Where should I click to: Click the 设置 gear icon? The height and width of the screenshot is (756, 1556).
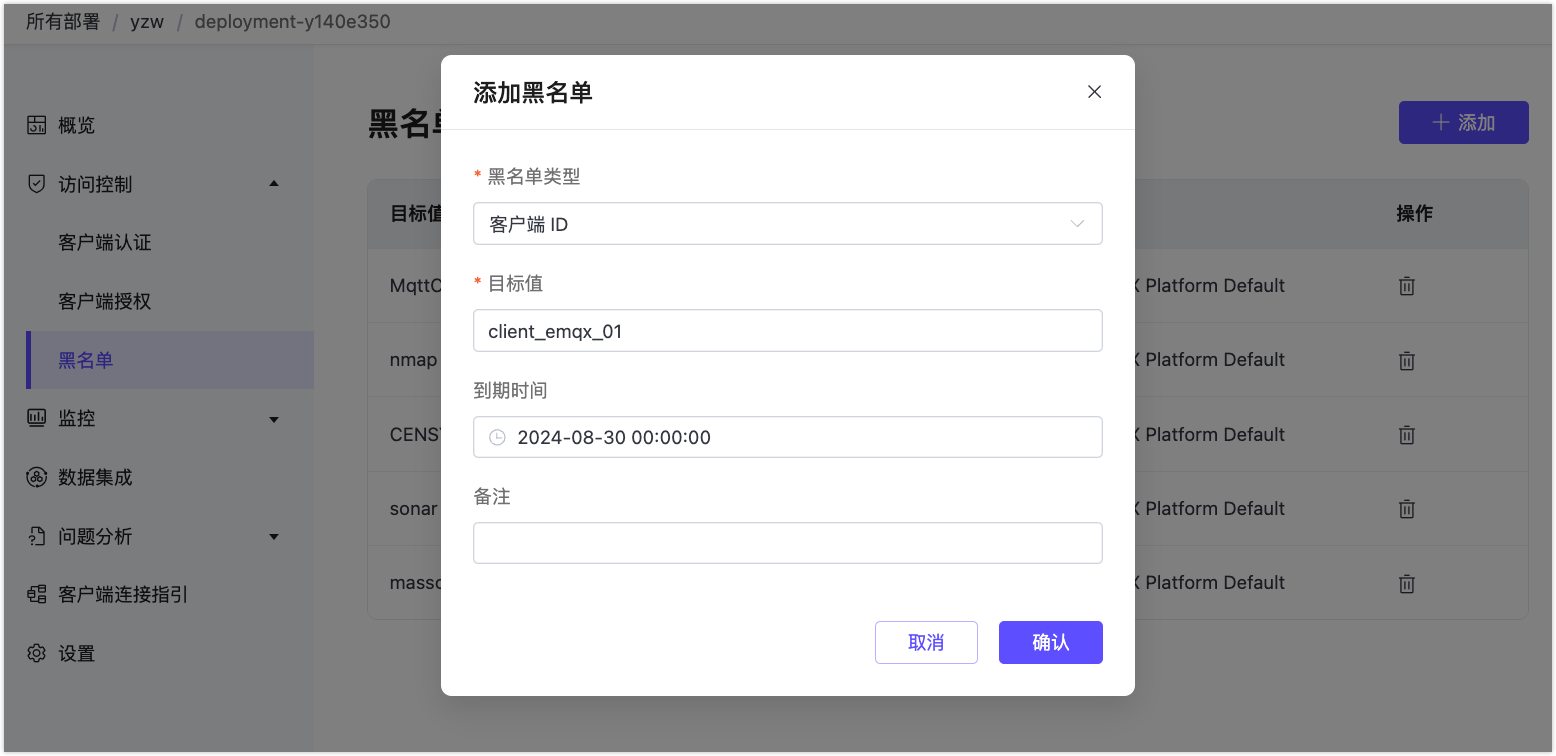tap(37, 653)
